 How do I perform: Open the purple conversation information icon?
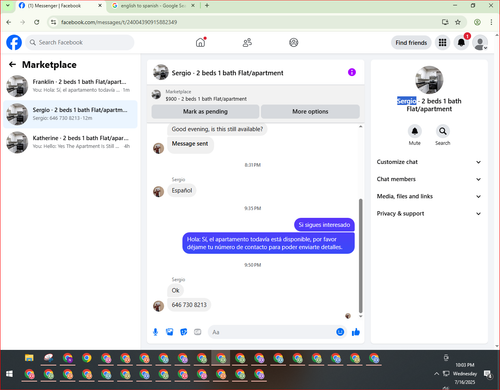click(x=352, y=72)
